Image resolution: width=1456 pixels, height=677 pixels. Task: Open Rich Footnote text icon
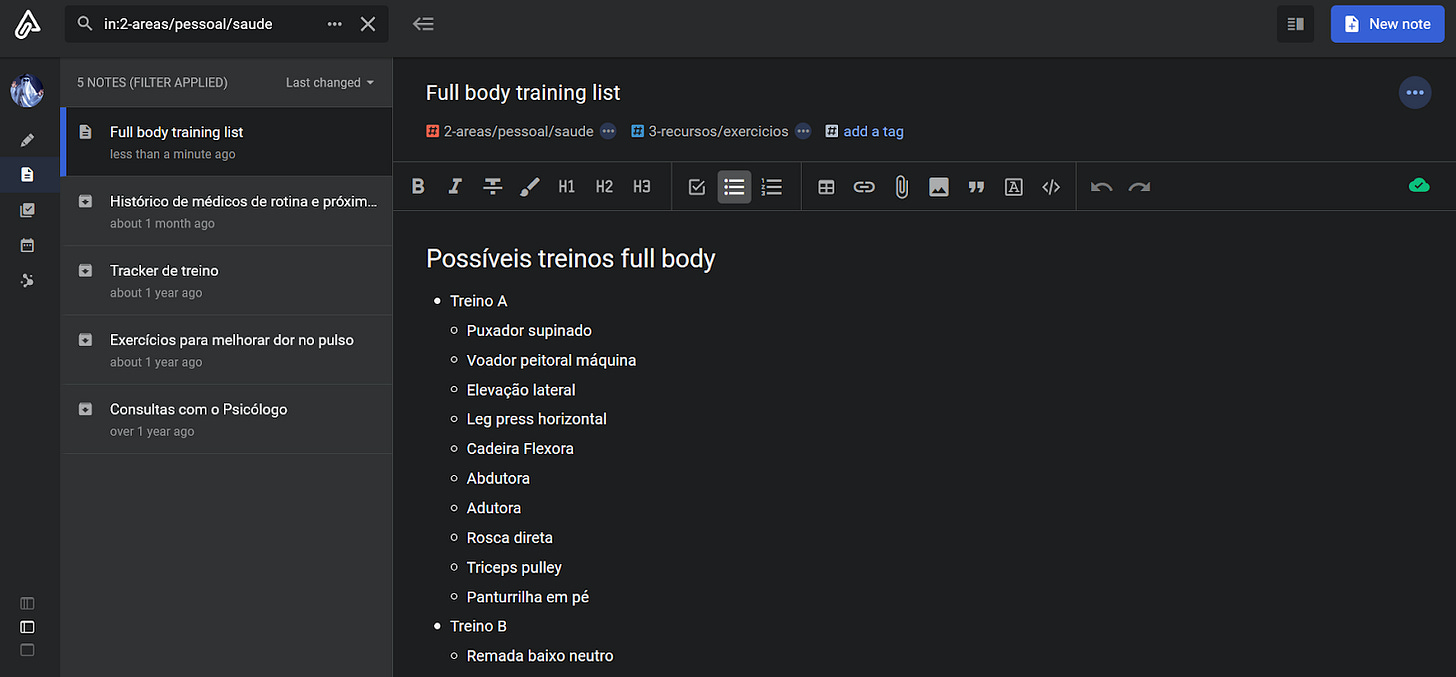click(x=1013, y=186)
